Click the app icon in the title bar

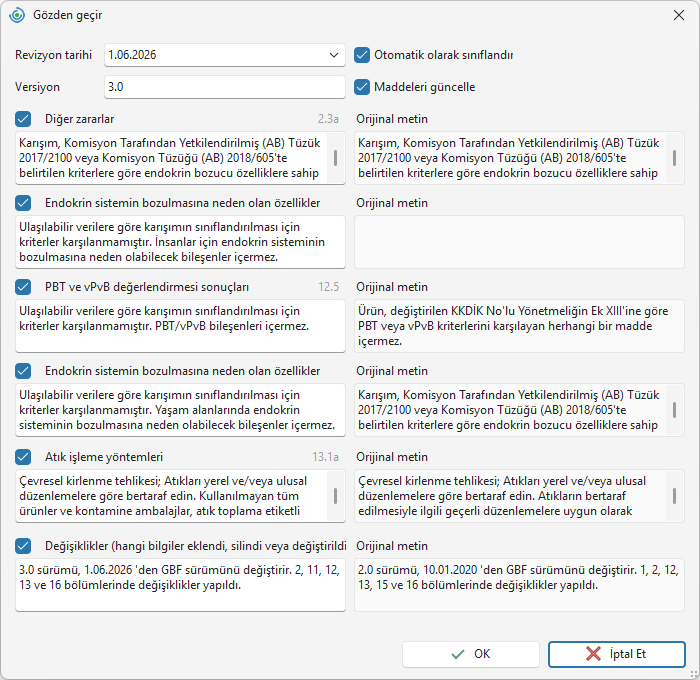coord(17,15)
